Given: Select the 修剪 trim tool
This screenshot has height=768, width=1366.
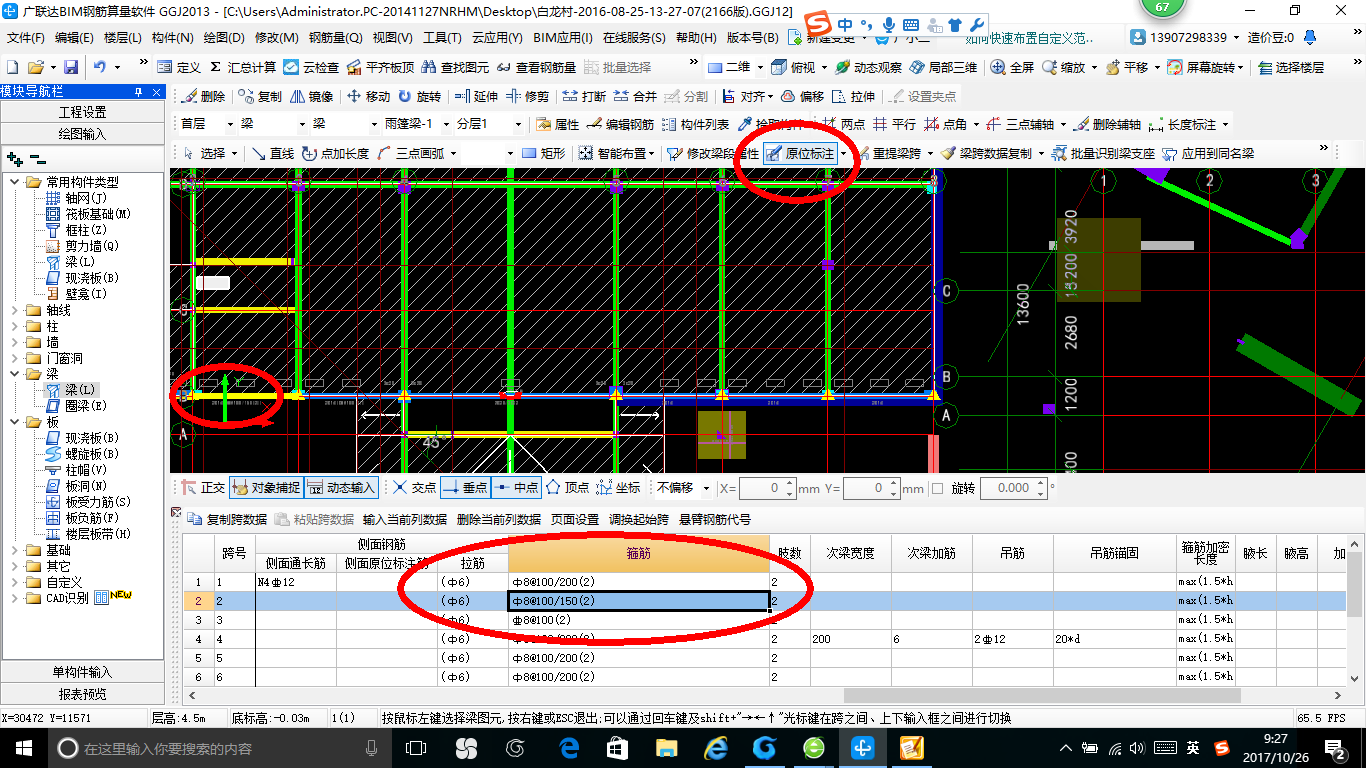Looking at the screenshot, I should [x=527, y=97].
